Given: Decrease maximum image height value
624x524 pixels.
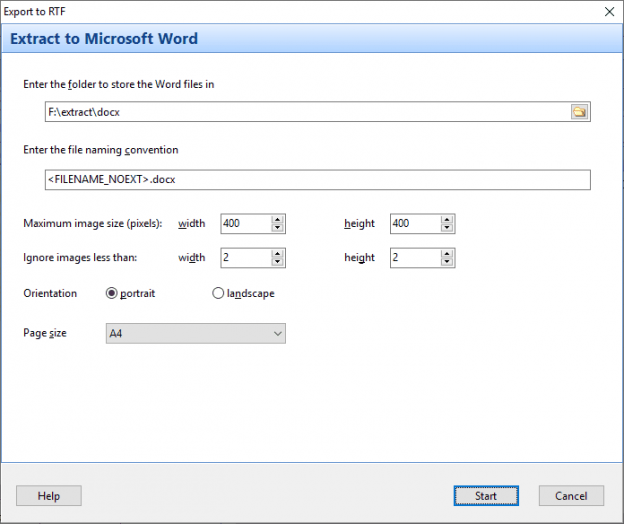Looking at the screenshot, I should (447, 228).
